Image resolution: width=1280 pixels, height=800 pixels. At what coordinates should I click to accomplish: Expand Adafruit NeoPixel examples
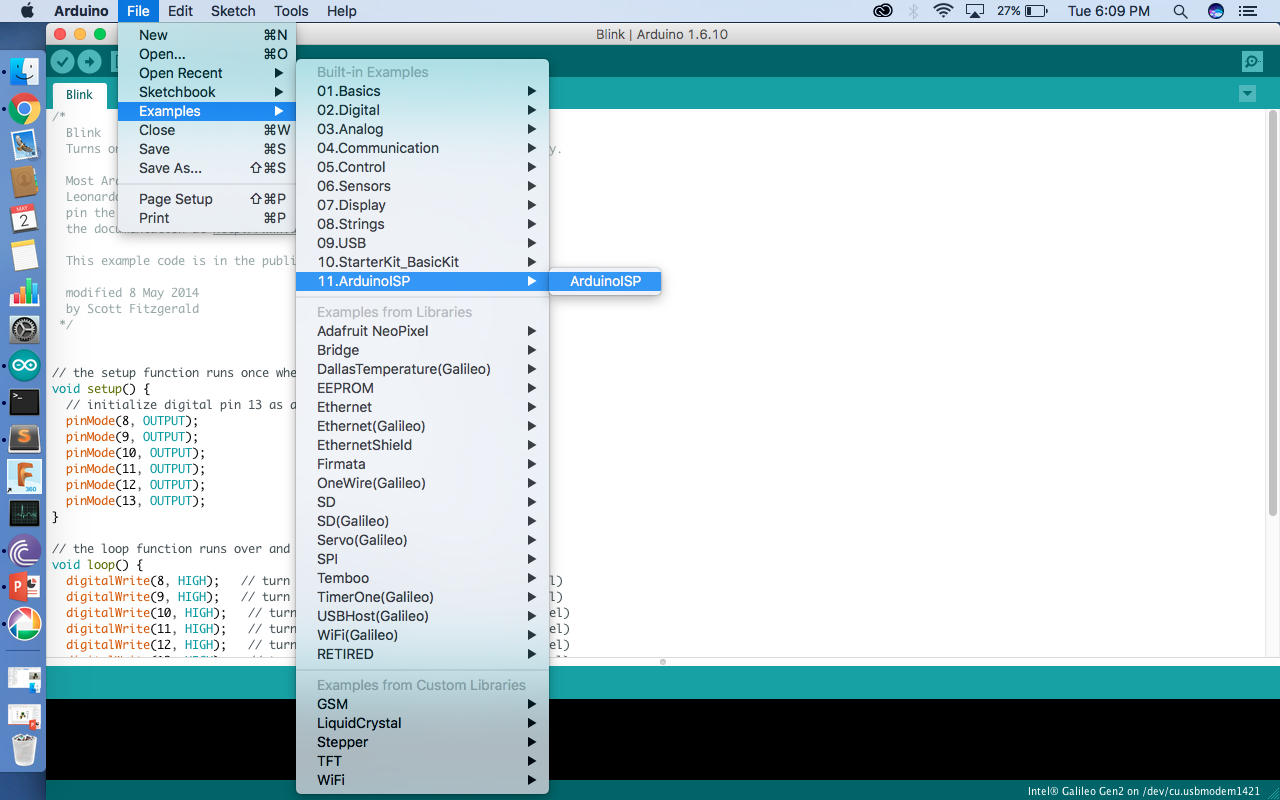click(422, 331)
